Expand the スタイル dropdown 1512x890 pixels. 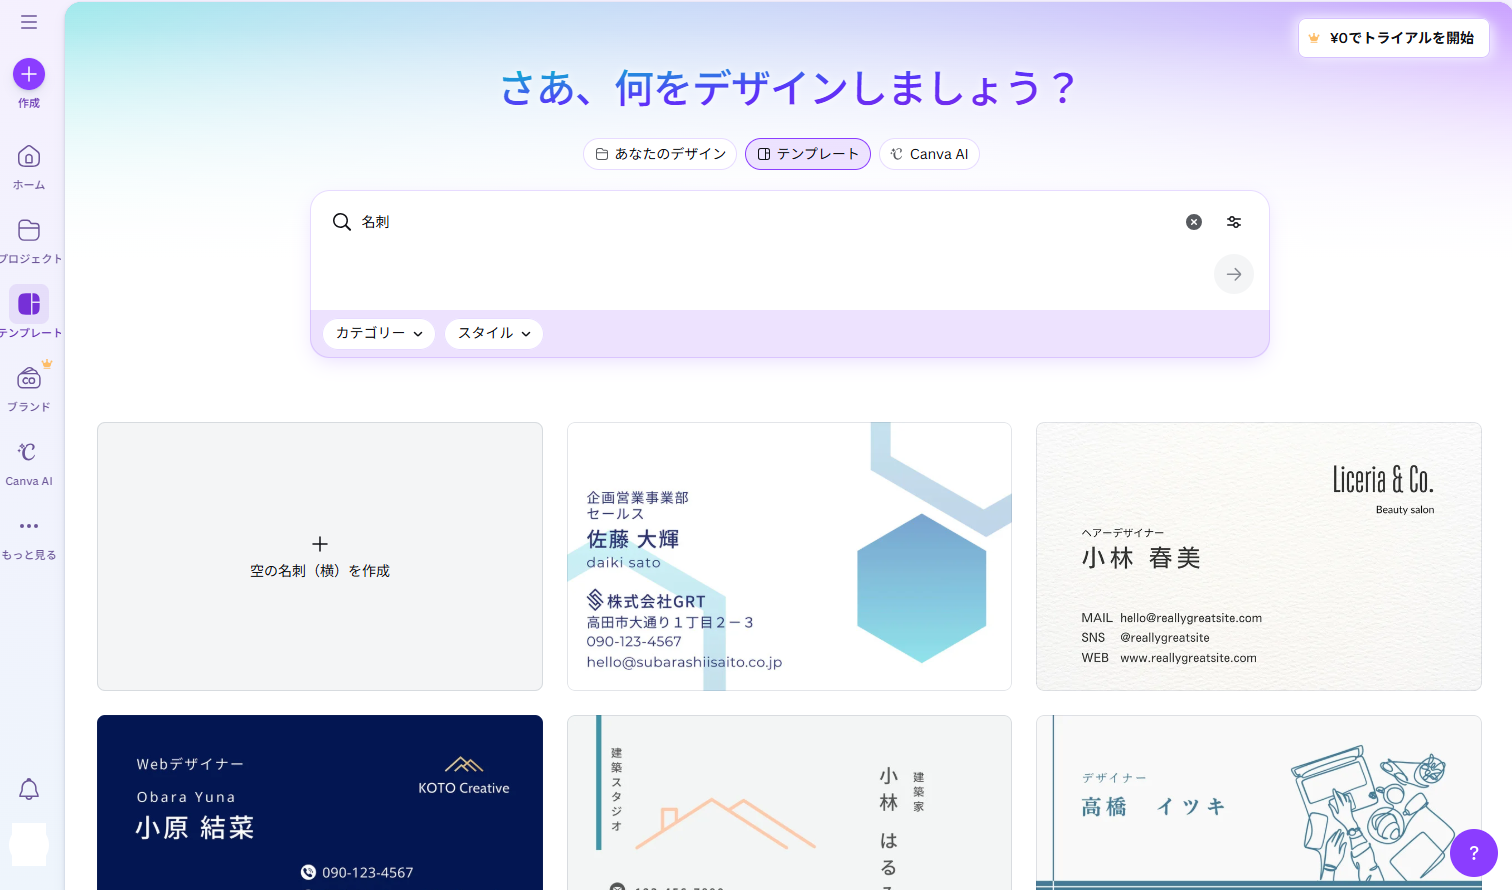point(493,333)
